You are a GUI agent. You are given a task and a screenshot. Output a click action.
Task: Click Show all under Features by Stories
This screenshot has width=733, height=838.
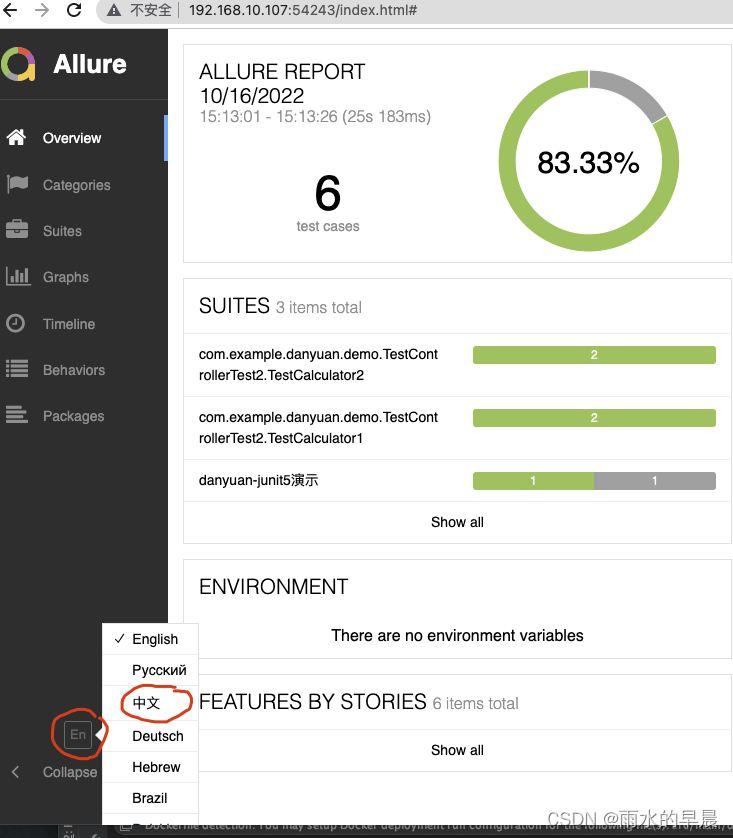[x=457, y=750]
